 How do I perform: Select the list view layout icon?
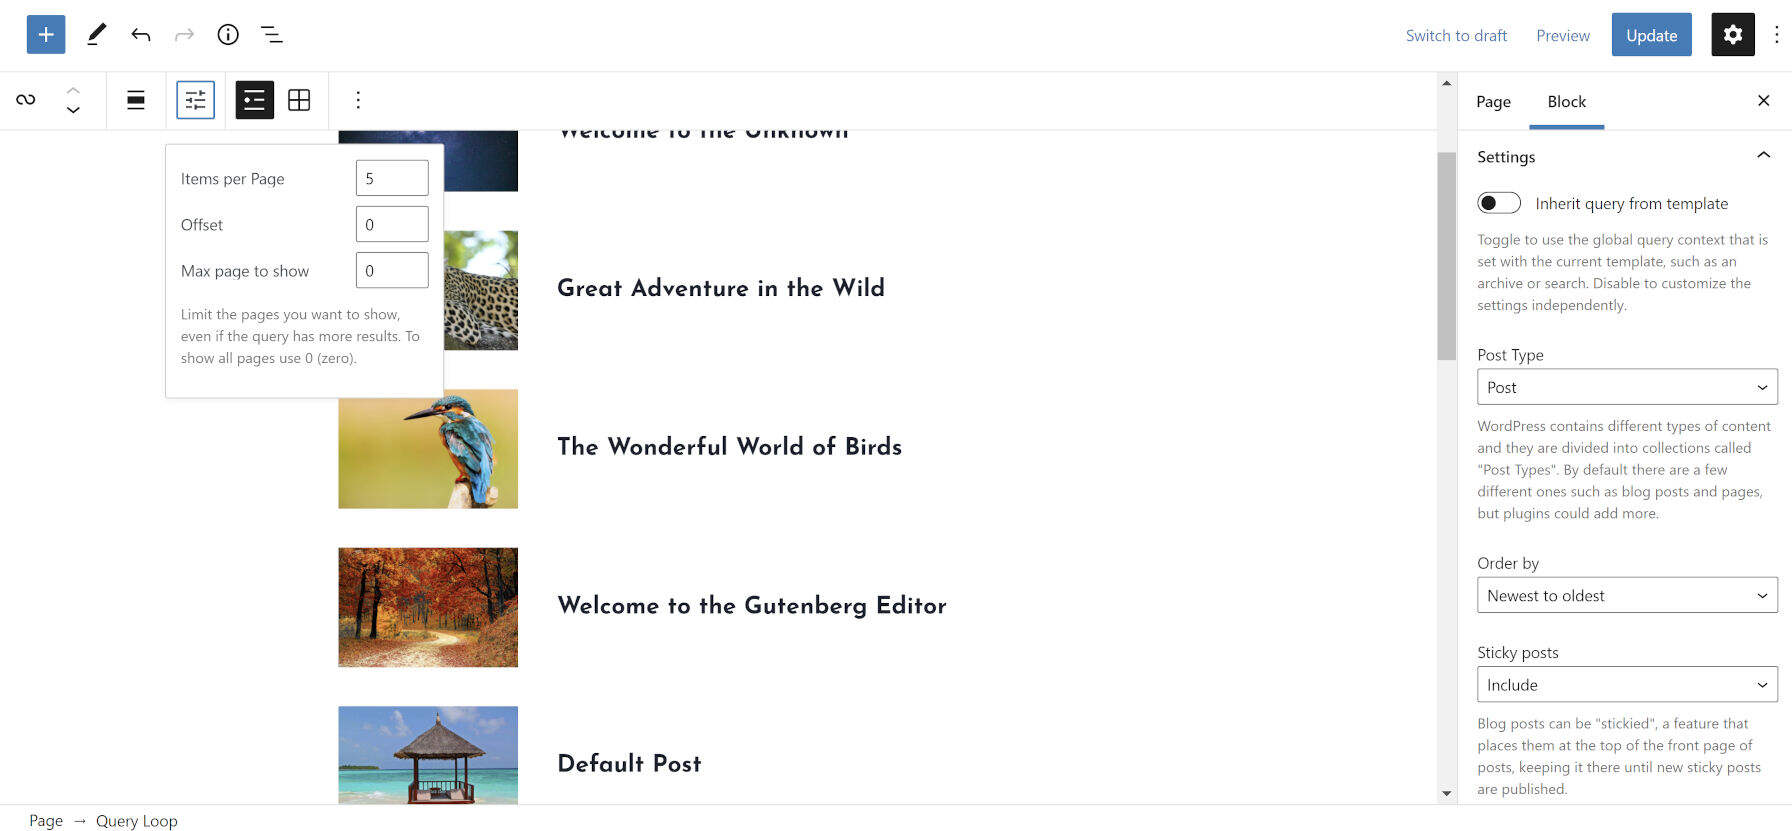point(255,100)
